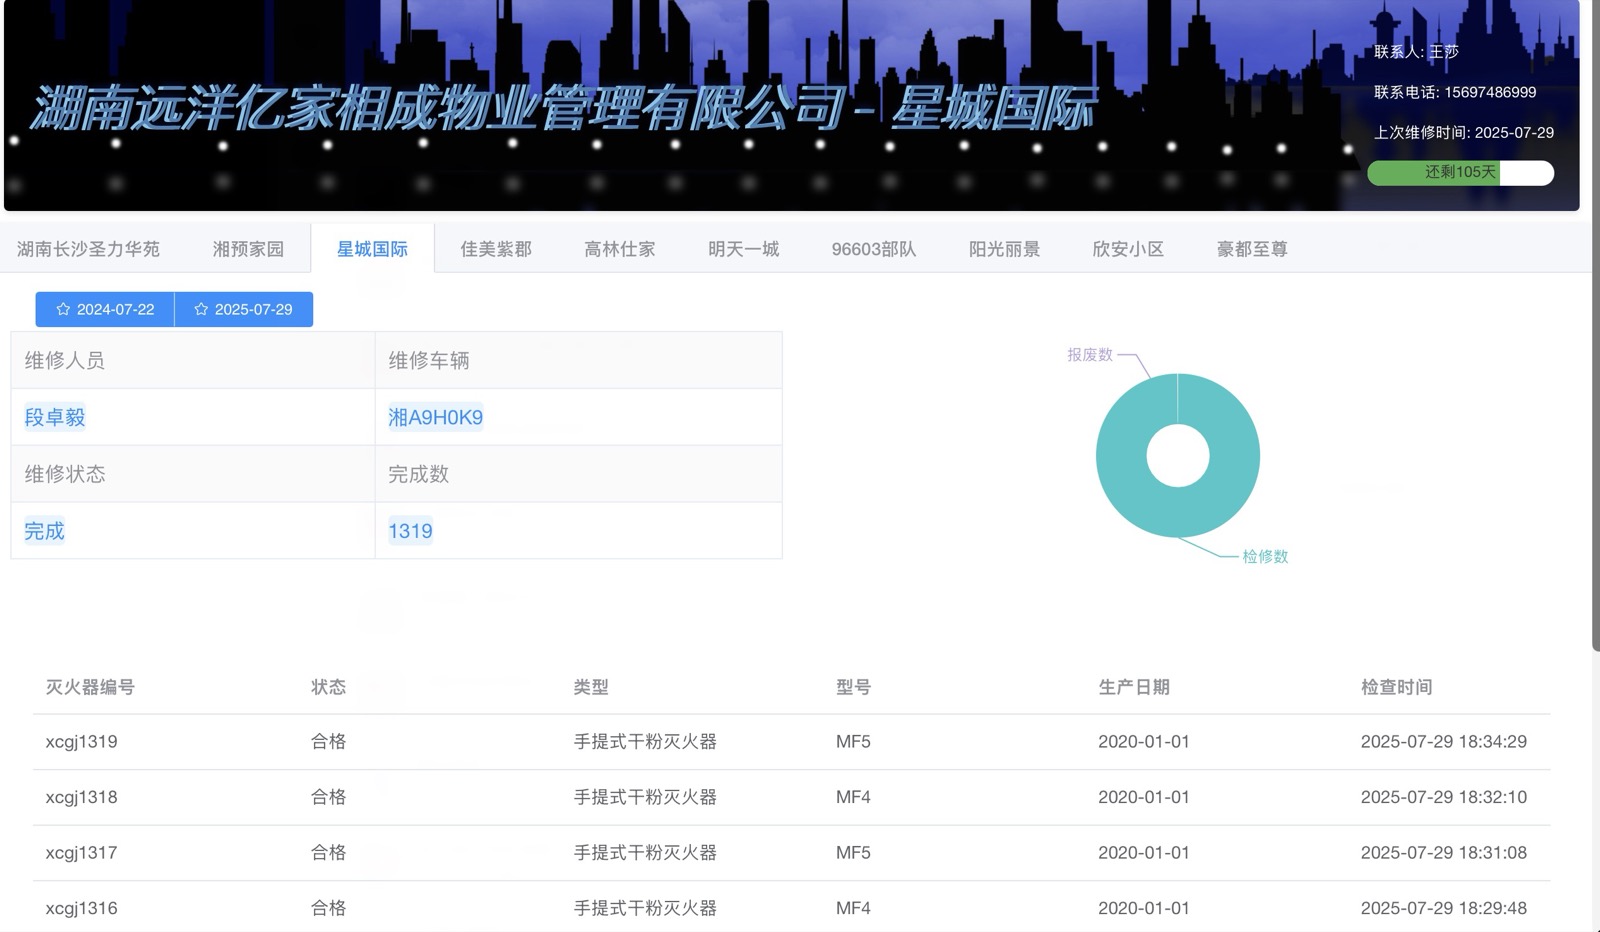Click the 检修数 chart label
This screenshot has width=1600, height=932.
pyautogui.click(x=1265, y=556)
